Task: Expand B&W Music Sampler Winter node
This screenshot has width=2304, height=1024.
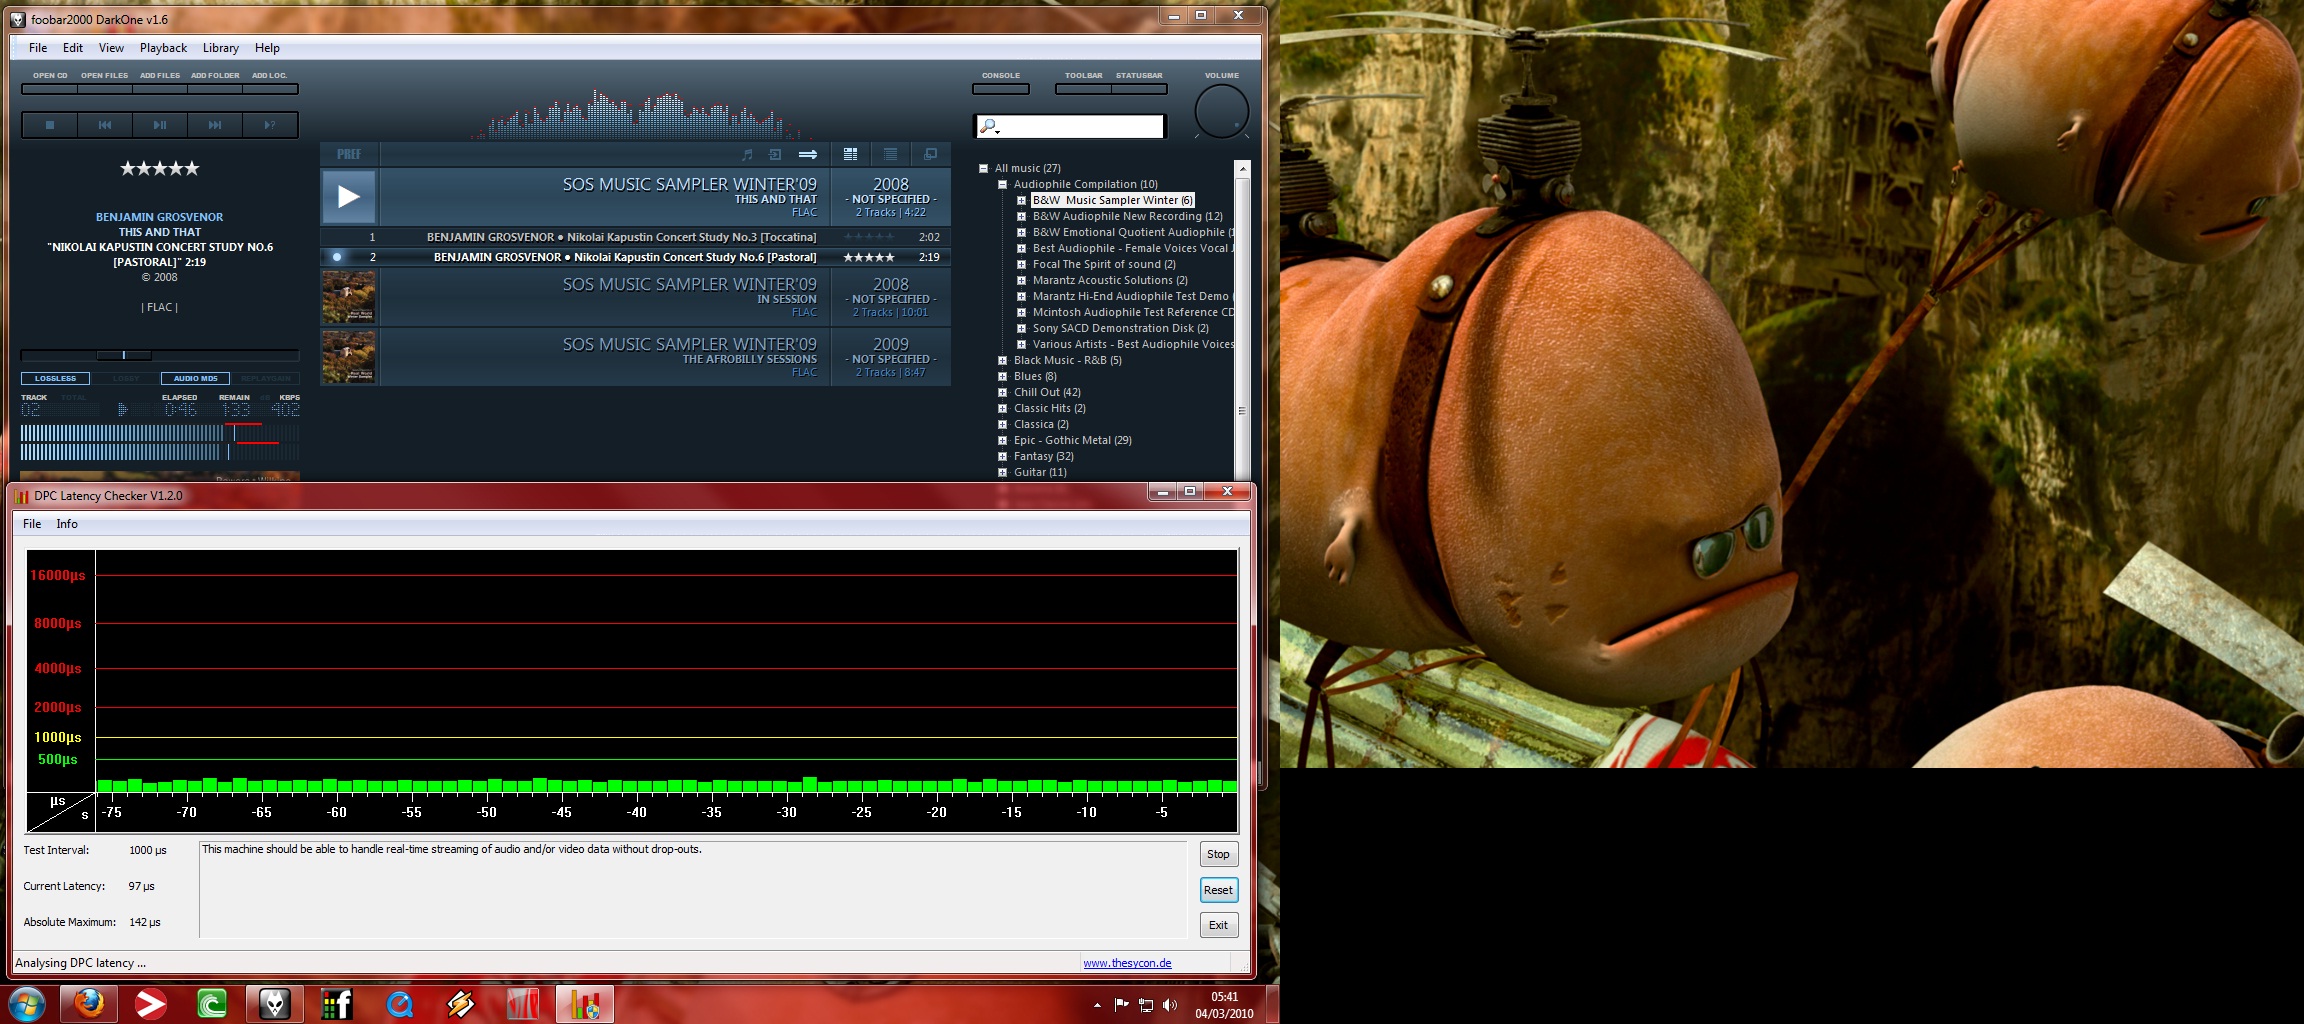Action: click(x=1021, y=200)
